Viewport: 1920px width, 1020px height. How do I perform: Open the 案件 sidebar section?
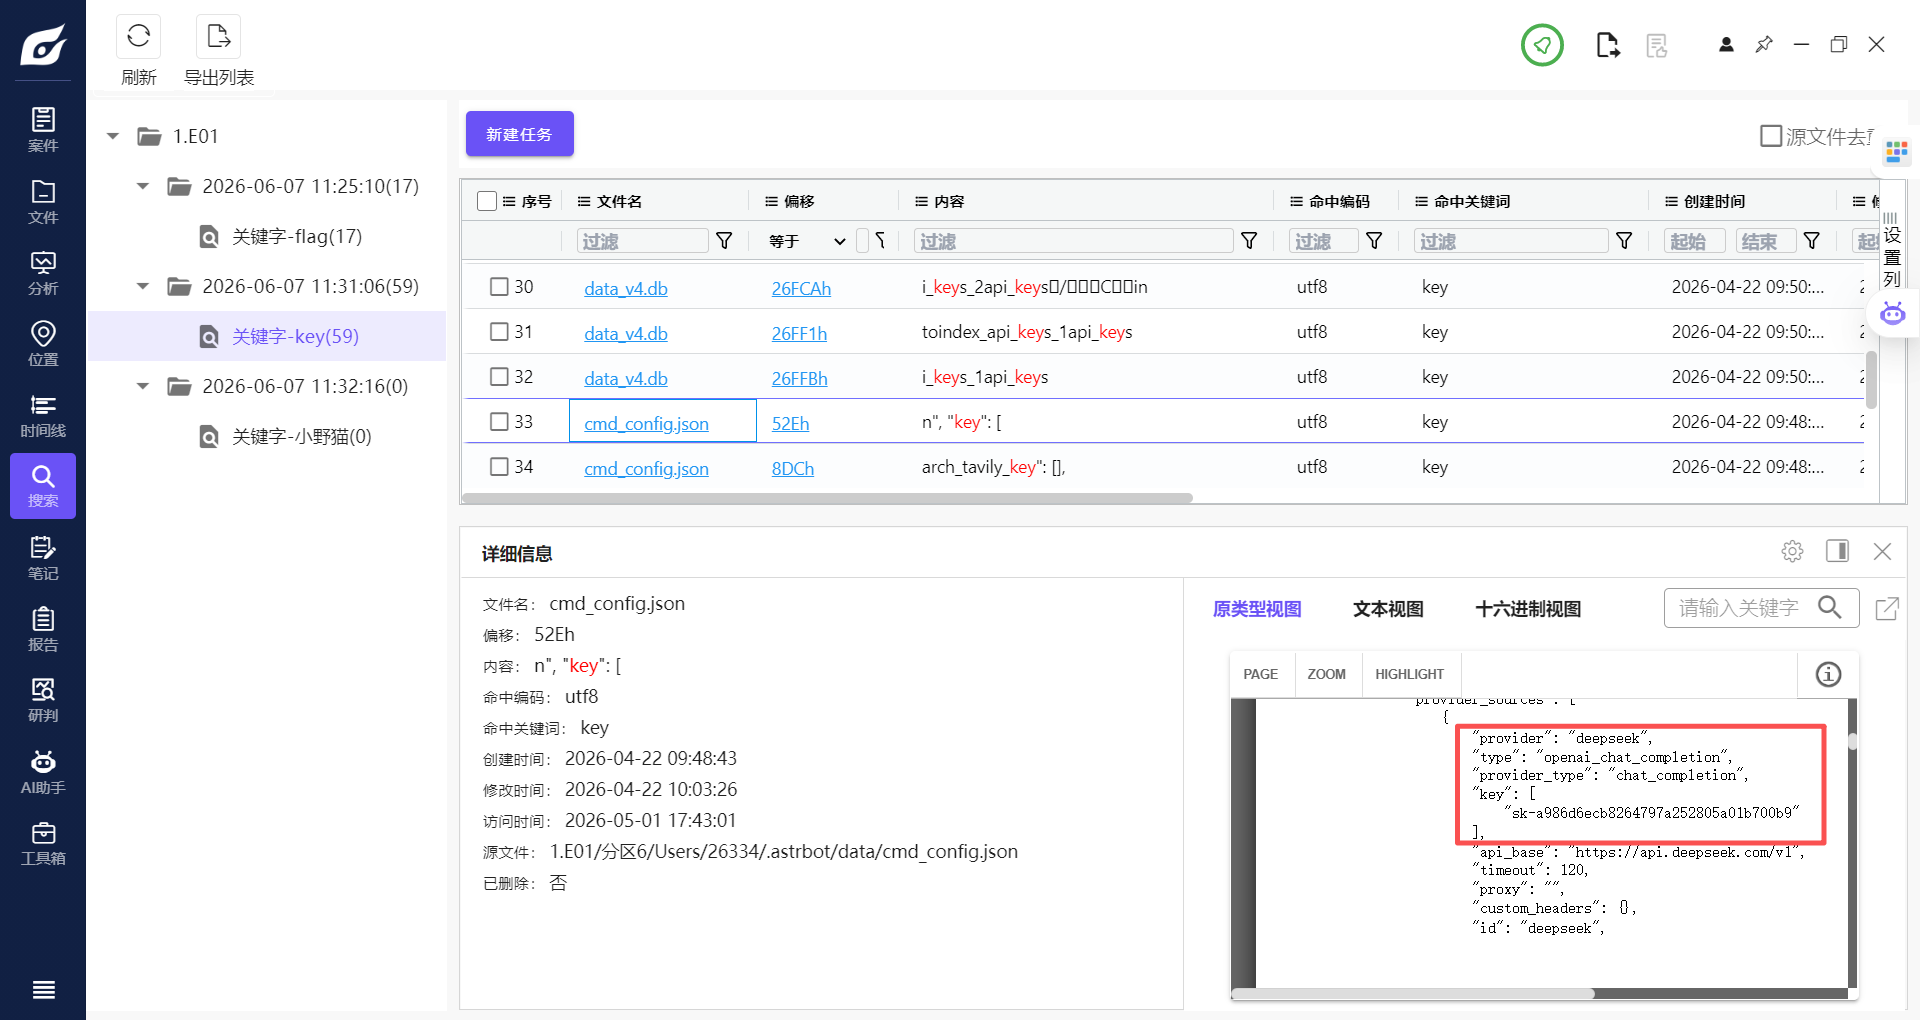[x=43, y=130]
